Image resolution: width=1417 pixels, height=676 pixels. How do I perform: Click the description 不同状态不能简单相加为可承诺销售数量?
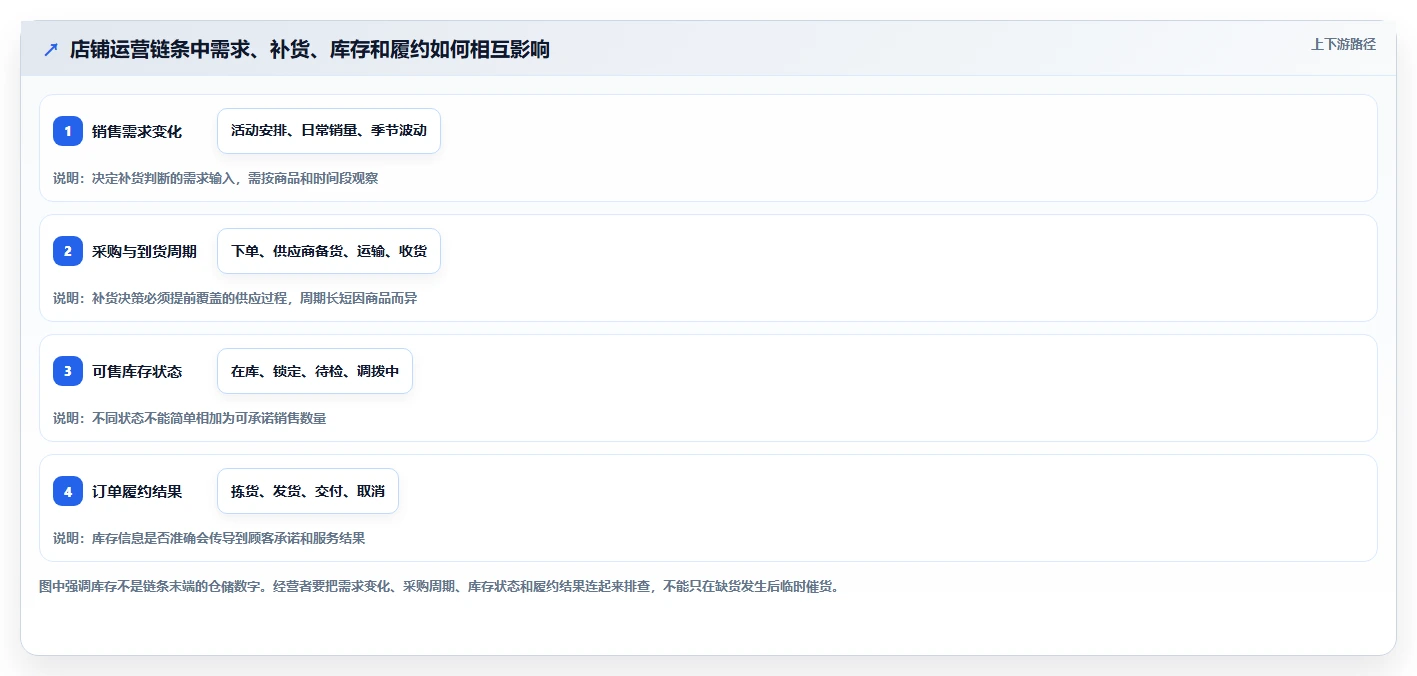[x=190, y=418]
